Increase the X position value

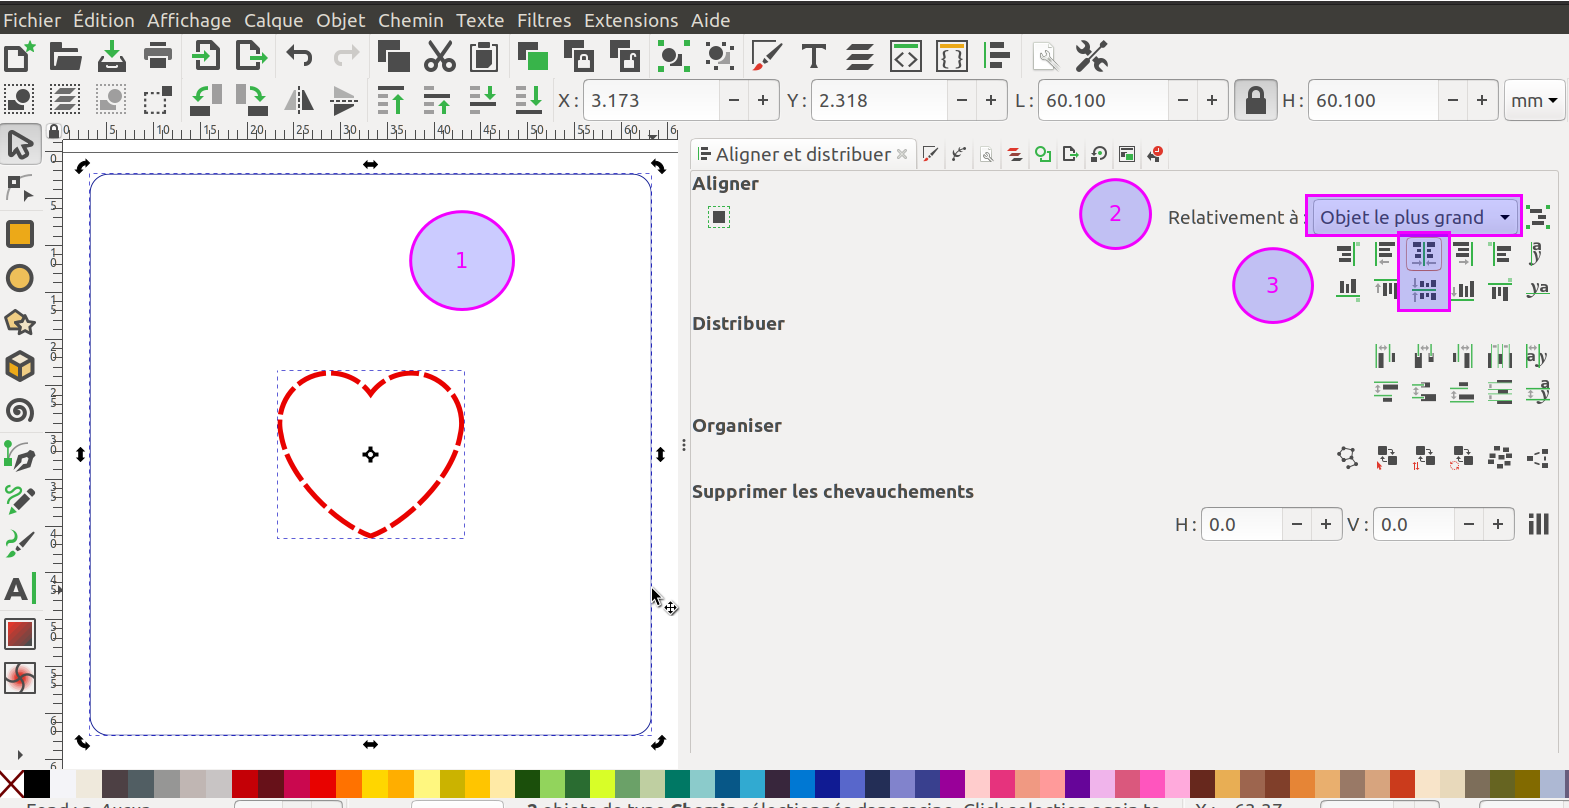(x=763, y=101)
